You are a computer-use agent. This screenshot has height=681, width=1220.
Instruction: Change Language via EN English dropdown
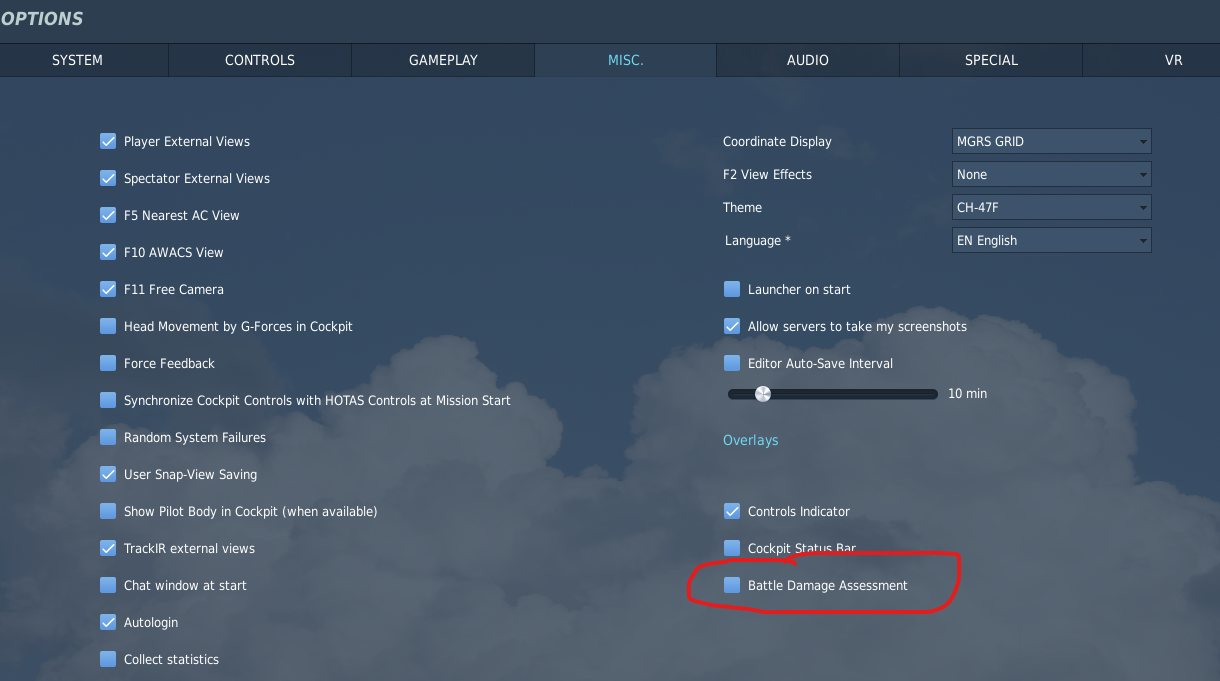click(1052, 240)
